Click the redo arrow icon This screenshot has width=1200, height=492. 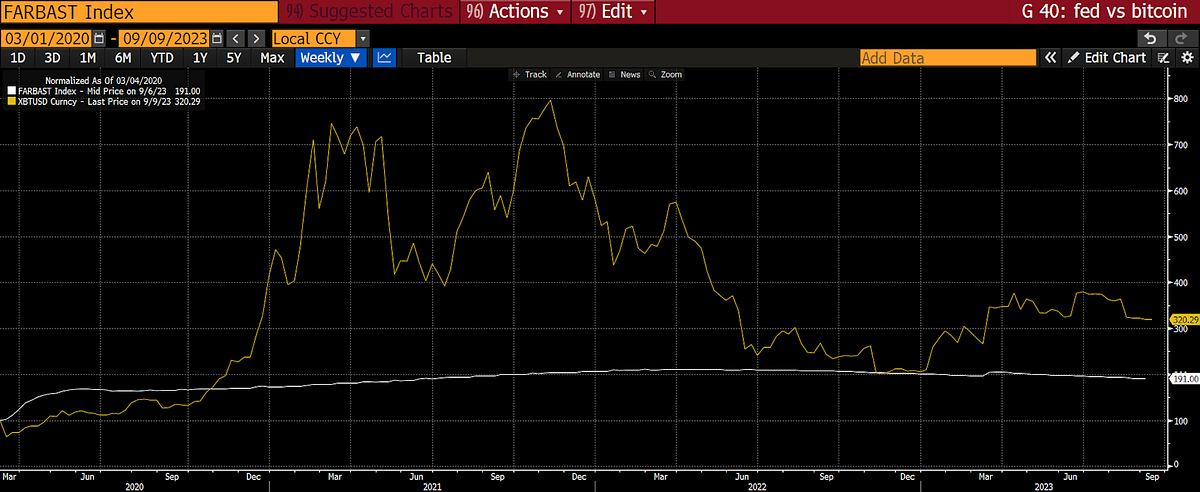tap(1179, 38)
